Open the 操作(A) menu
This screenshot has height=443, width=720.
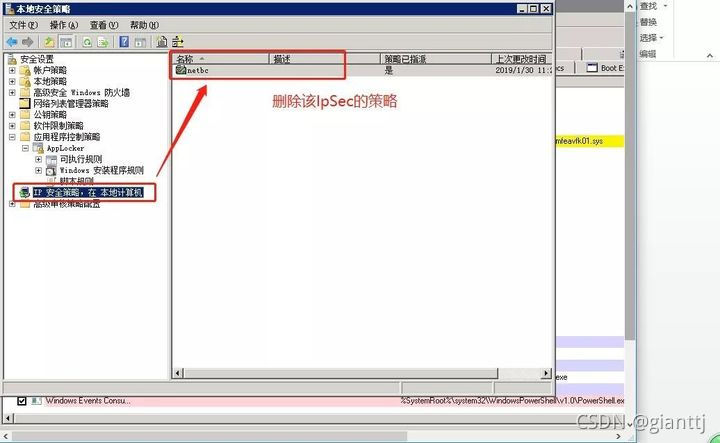click(63, 25)
